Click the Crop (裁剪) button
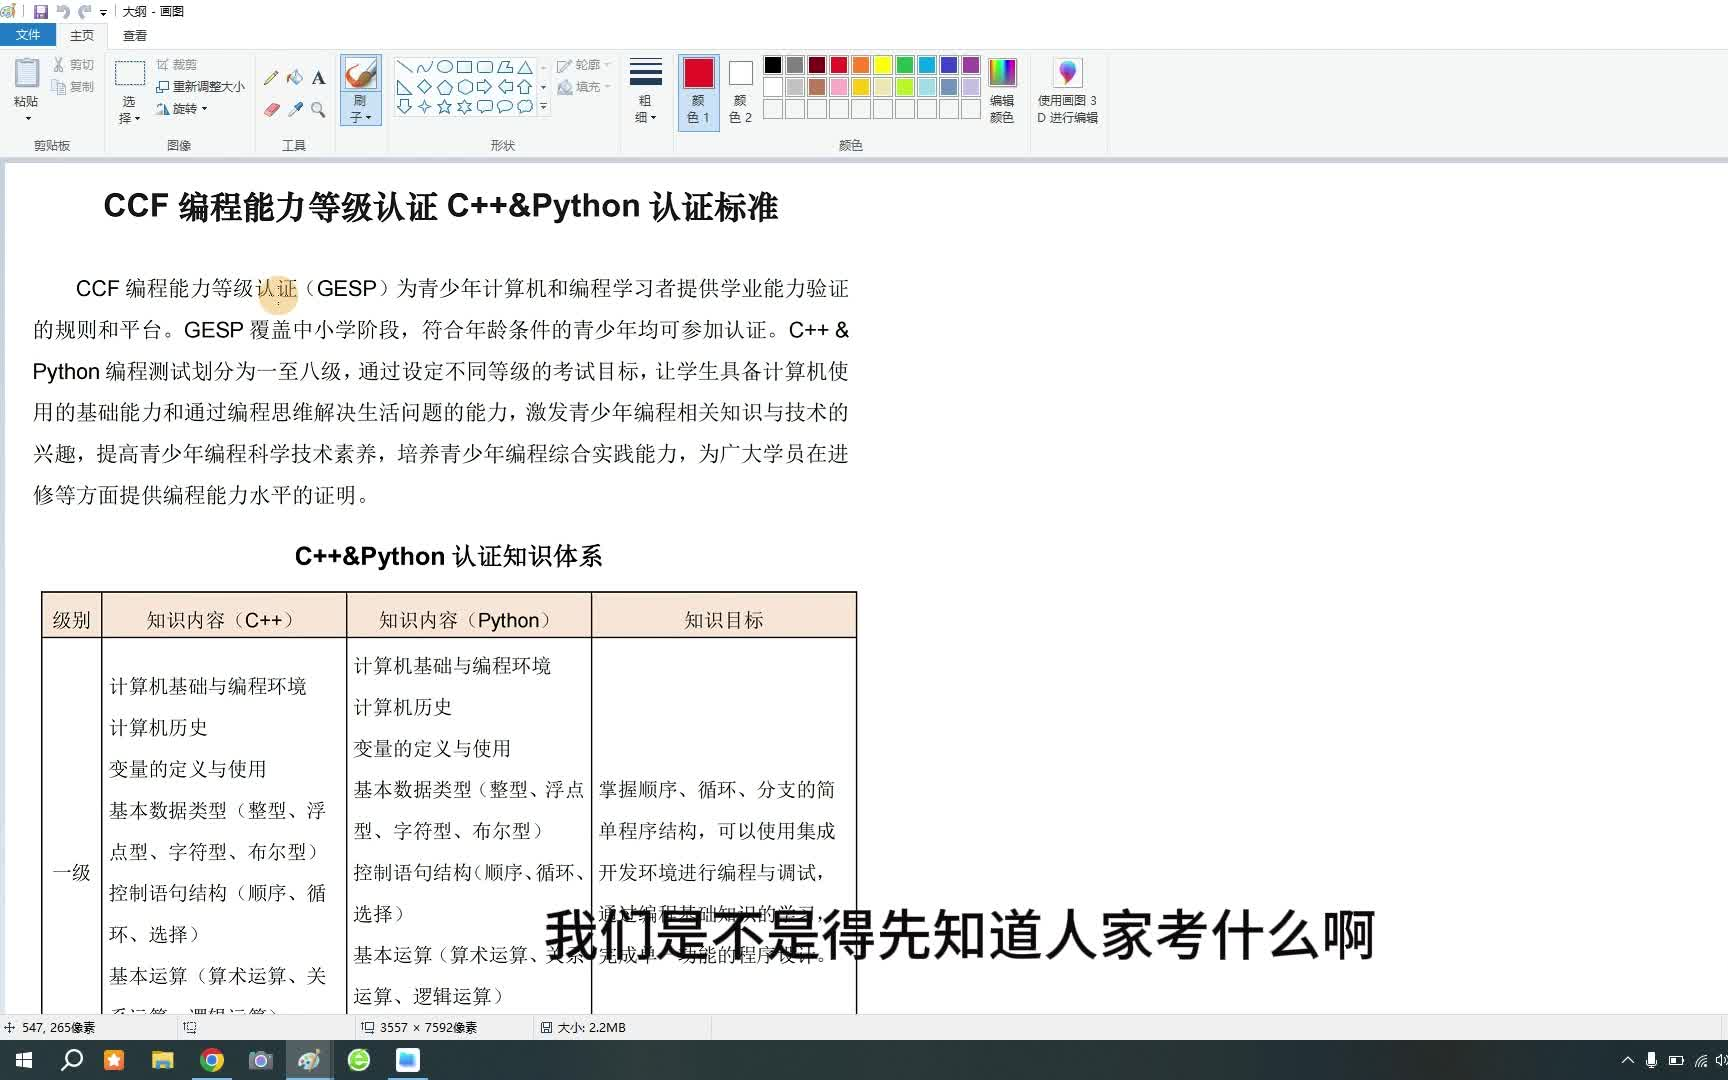The image size is (1728, 1080). pos(177,64)
